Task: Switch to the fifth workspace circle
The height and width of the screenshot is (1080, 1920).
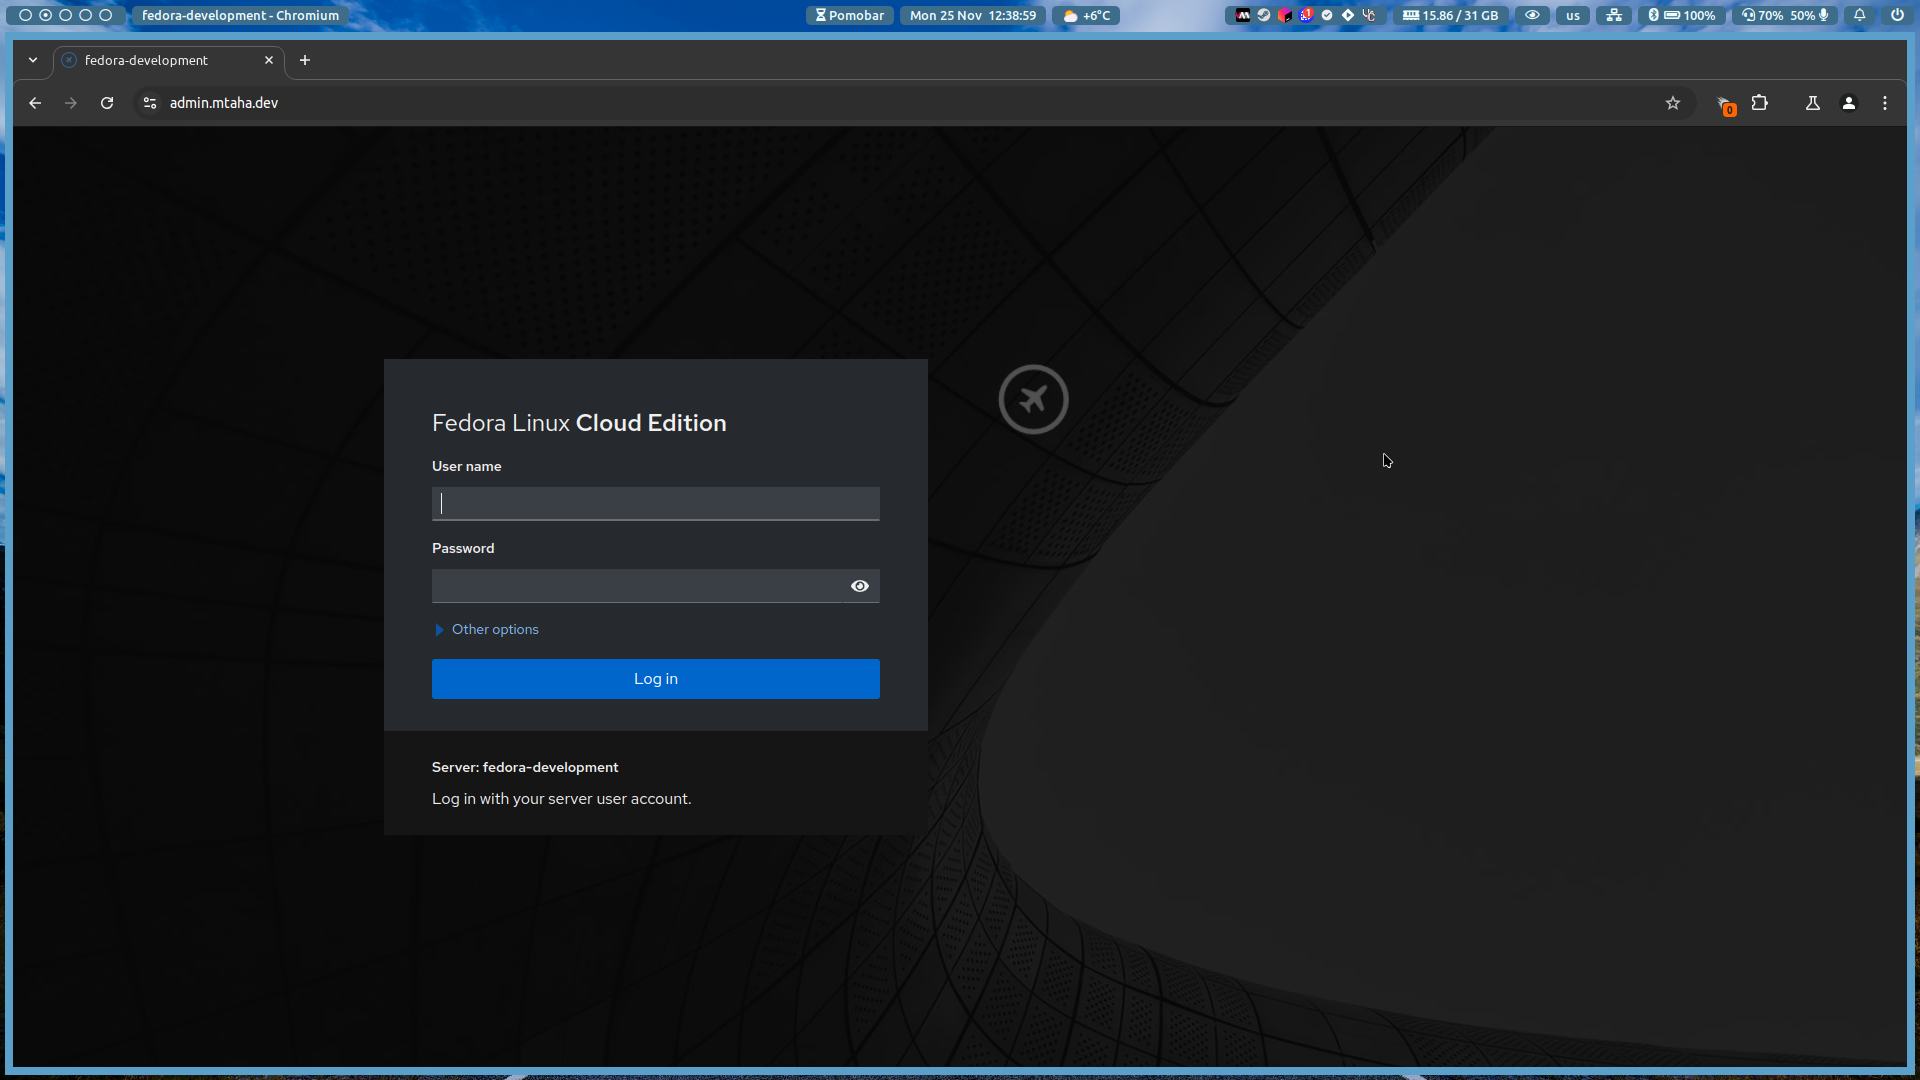Action: pyautogui.click(x=106, y=15)
